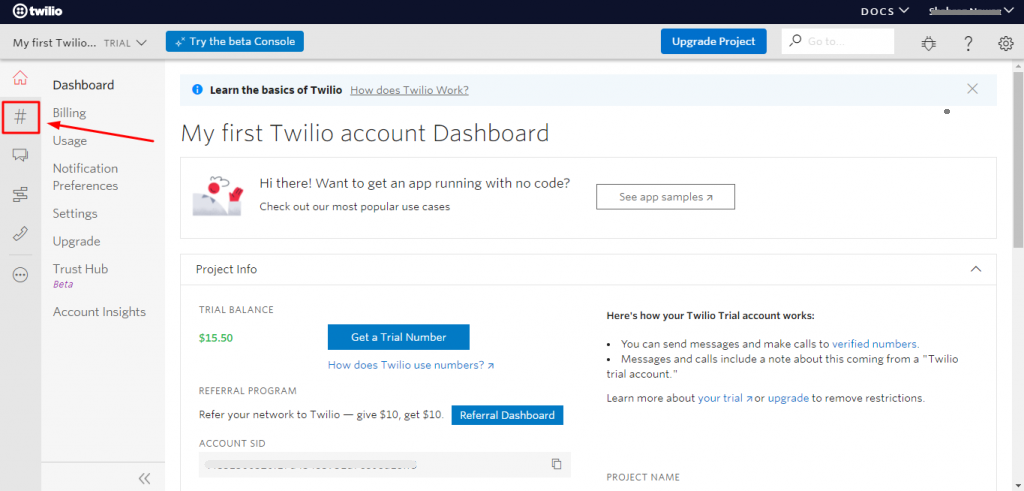Click the Upgrade Project button
The image size is (1024, 491).
(713, 41)
